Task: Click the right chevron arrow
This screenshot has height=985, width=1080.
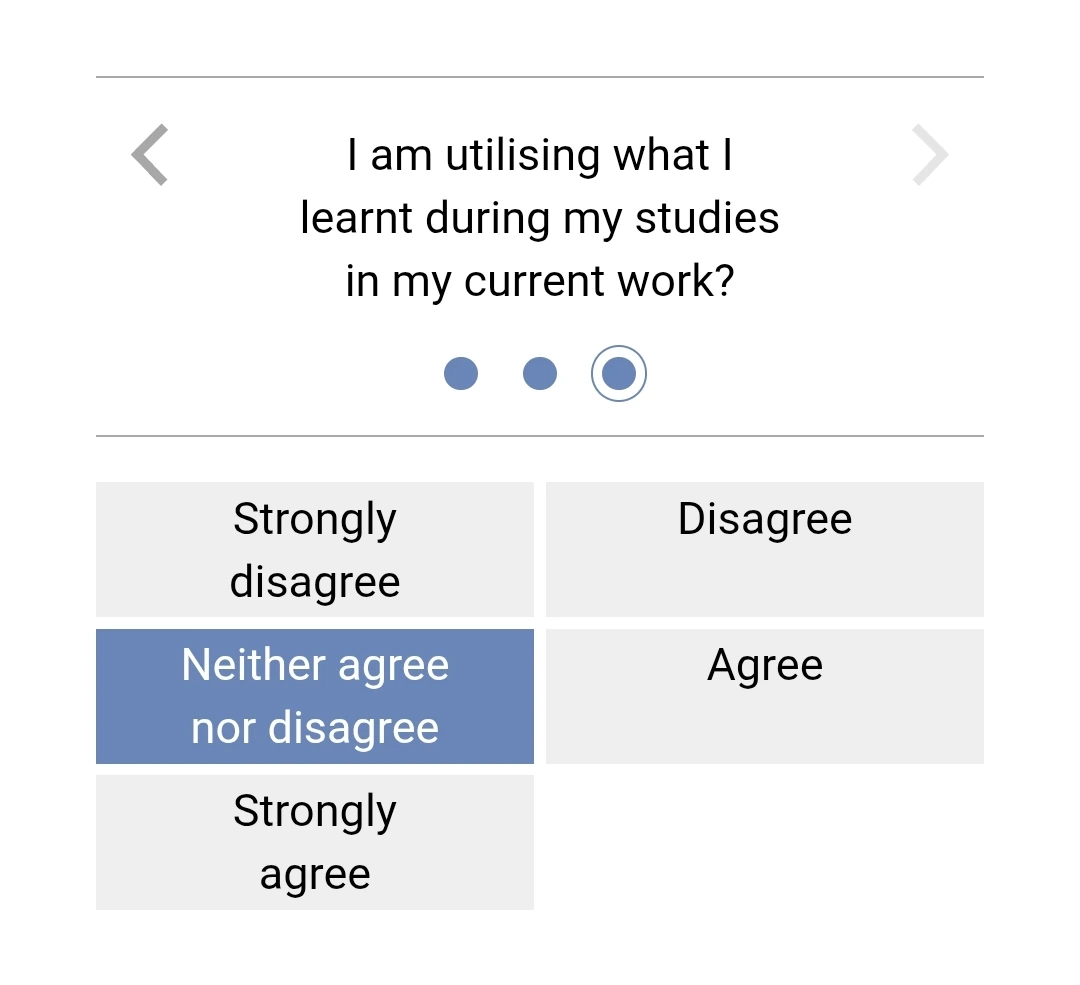Action: 930,155
